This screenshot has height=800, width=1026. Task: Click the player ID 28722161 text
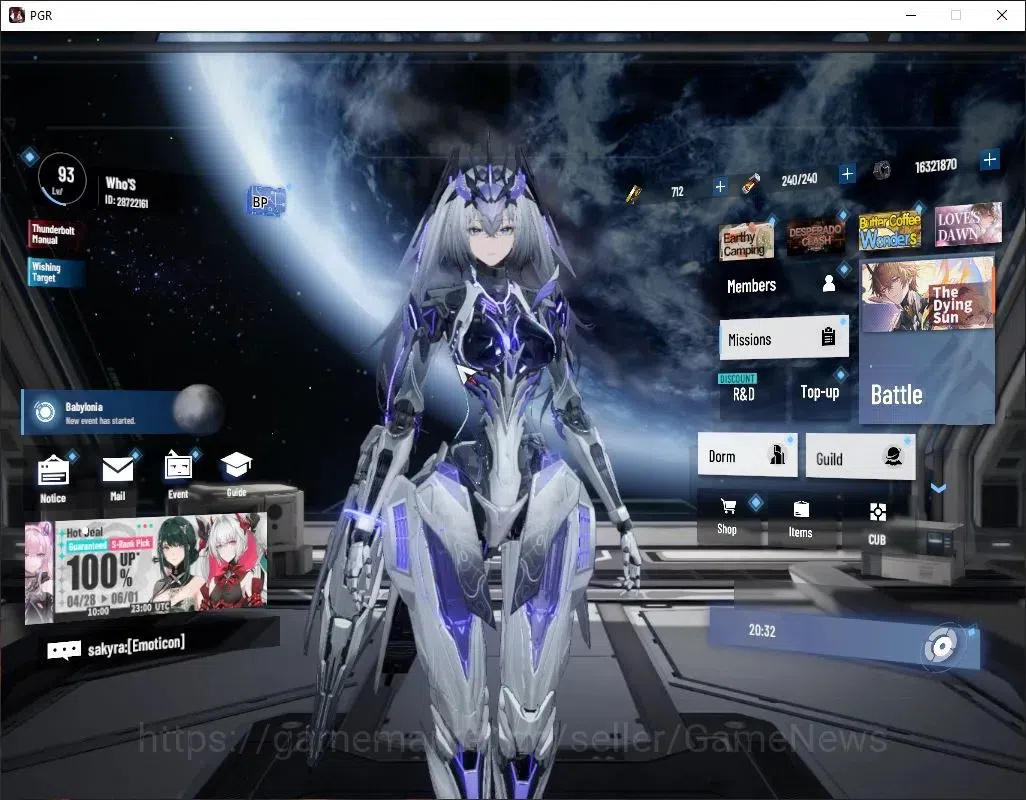pos(127,201)
